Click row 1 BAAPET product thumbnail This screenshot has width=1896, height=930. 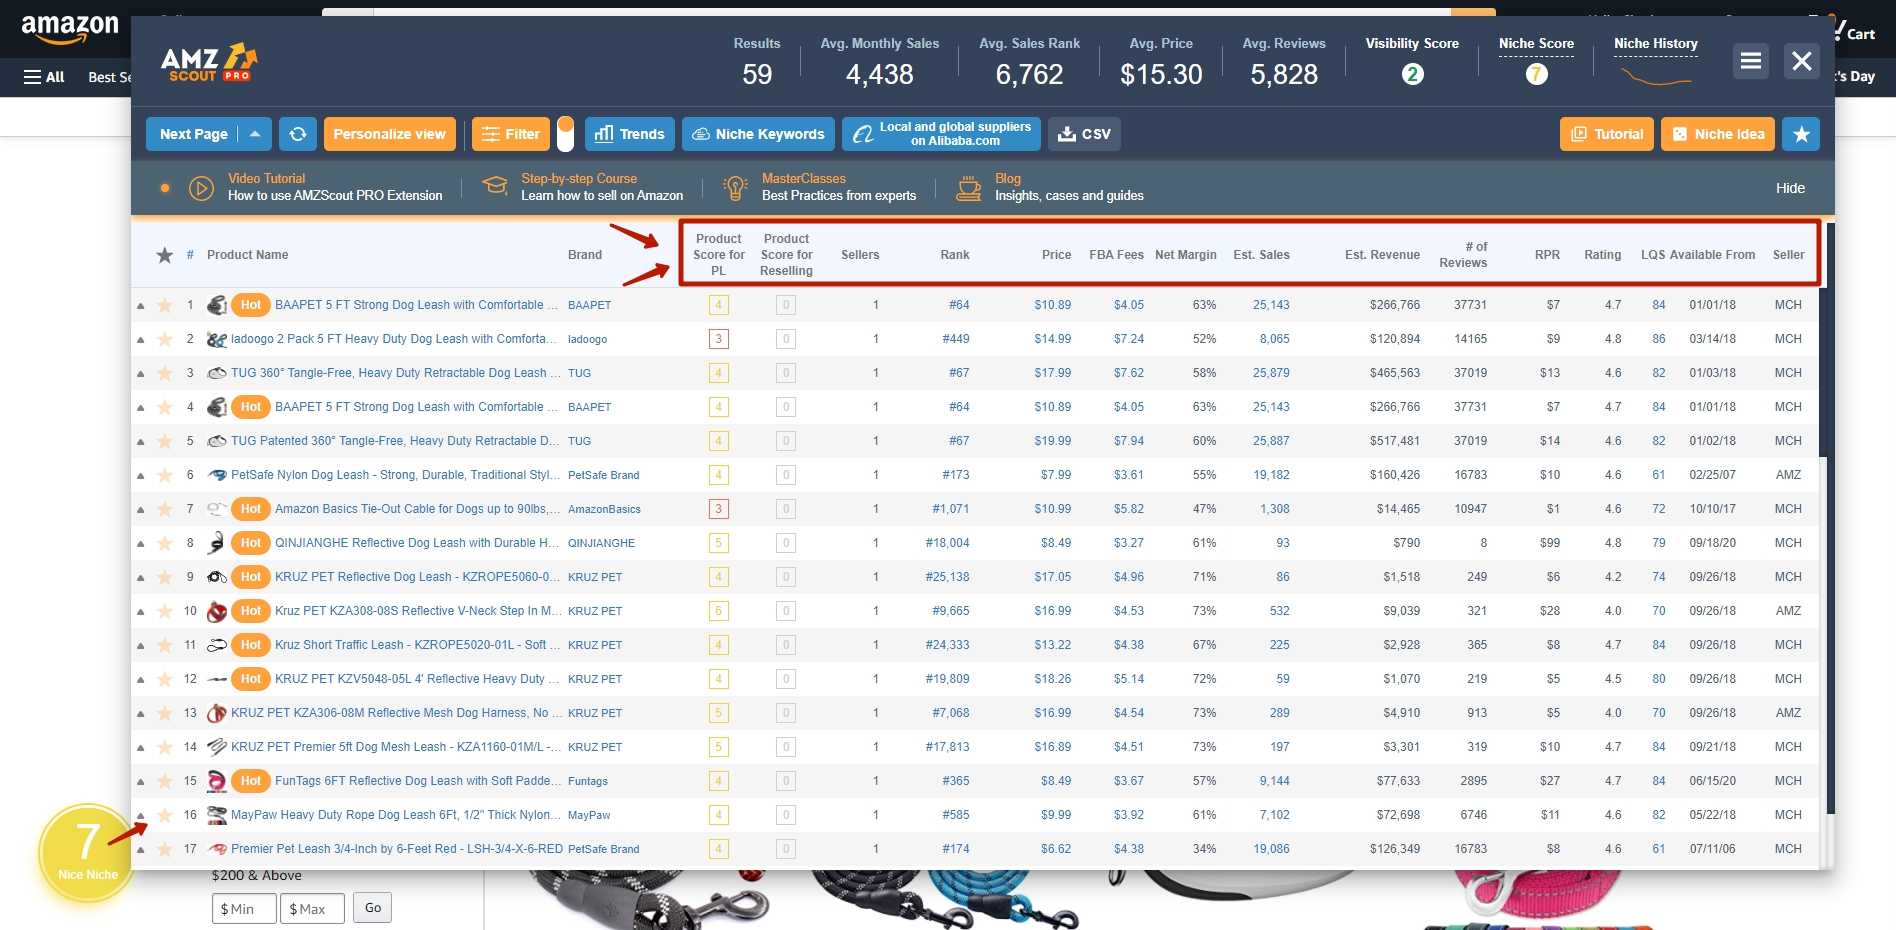[x=216, y=305]
